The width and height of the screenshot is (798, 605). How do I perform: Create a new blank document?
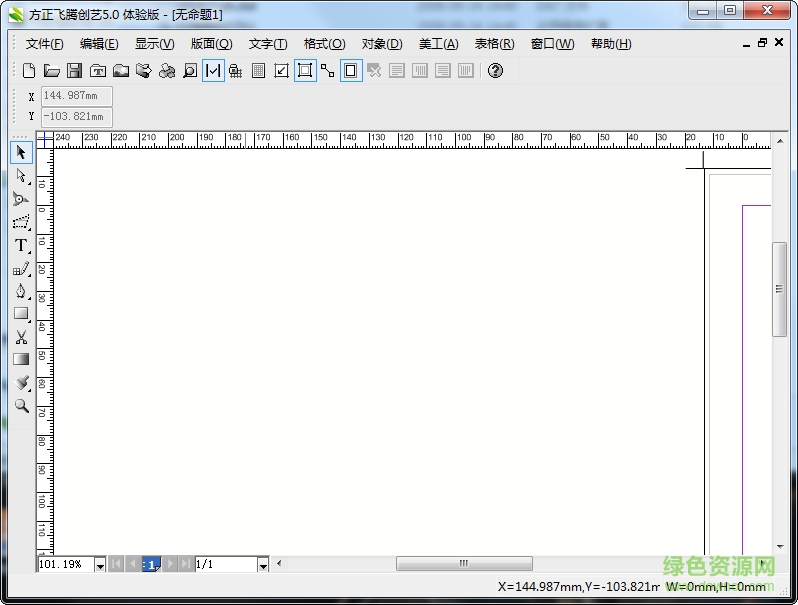coord(29,71)
